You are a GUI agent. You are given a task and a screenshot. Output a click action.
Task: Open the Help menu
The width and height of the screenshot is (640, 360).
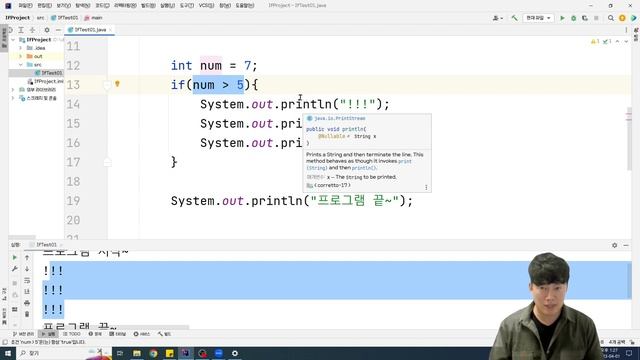[245, 6]
